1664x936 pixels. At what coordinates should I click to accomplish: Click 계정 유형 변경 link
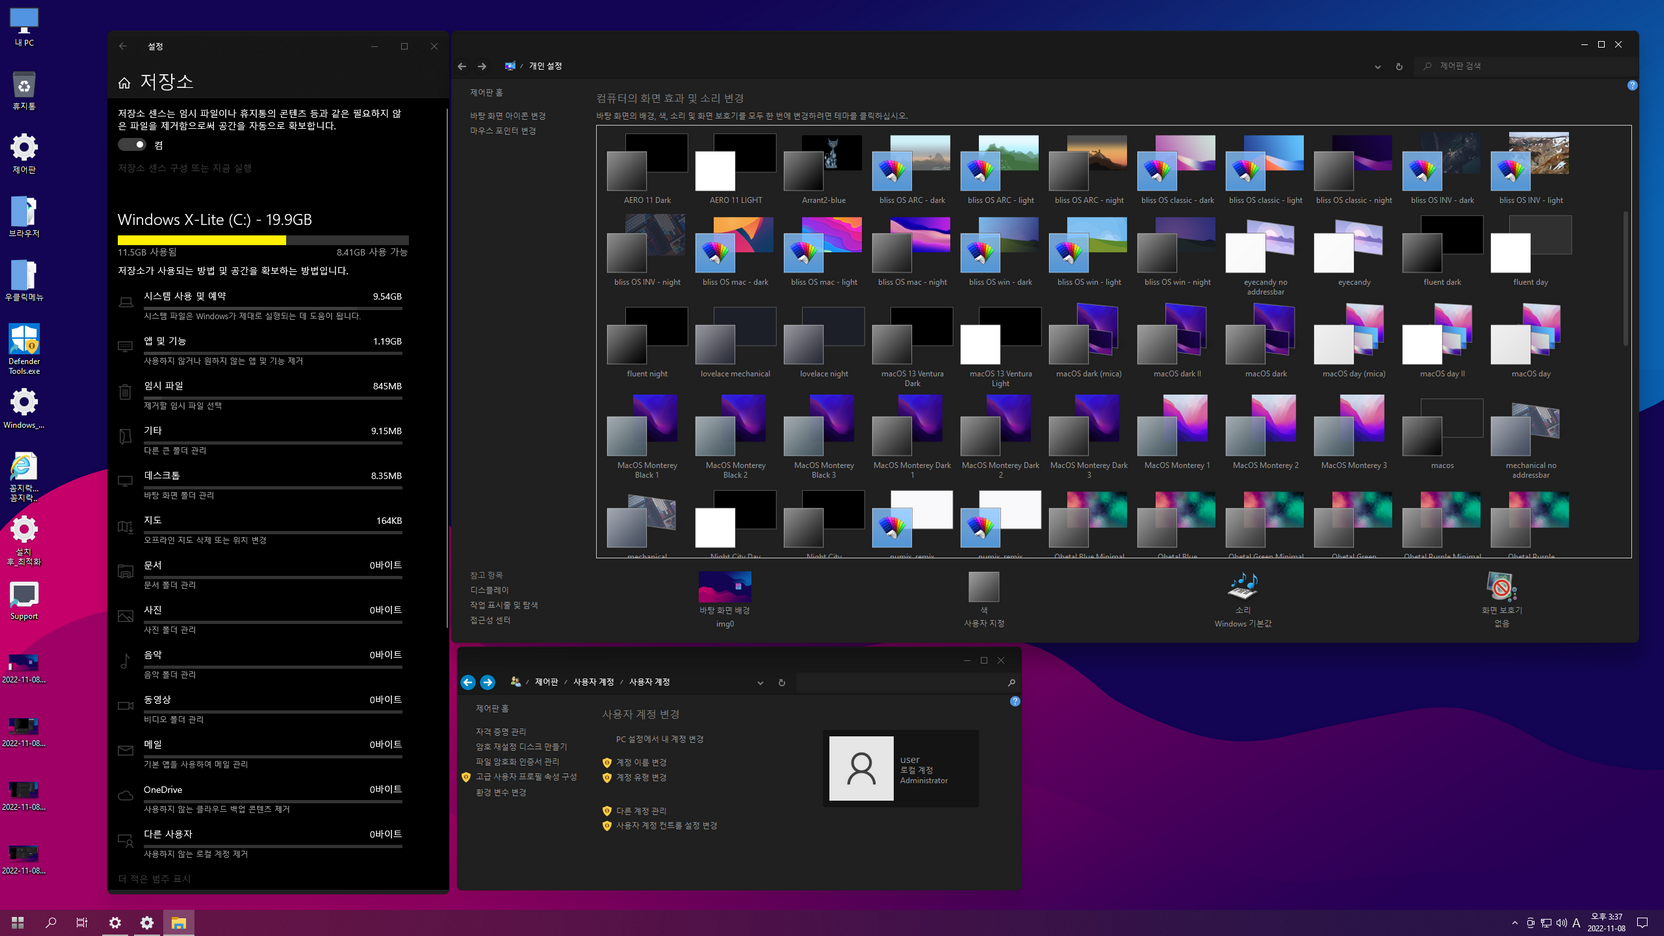(641, 777)
